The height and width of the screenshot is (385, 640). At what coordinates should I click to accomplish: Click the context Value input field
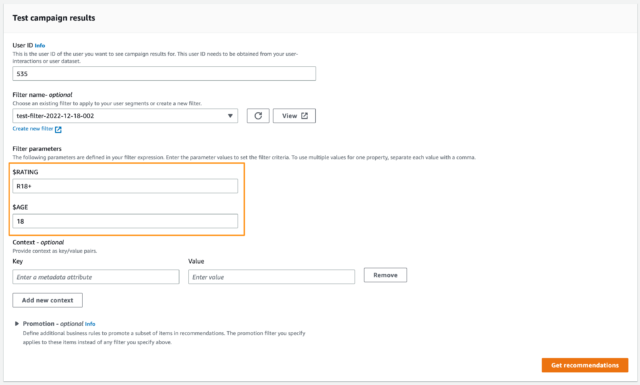pyautogui.click(x=271, y=277)
